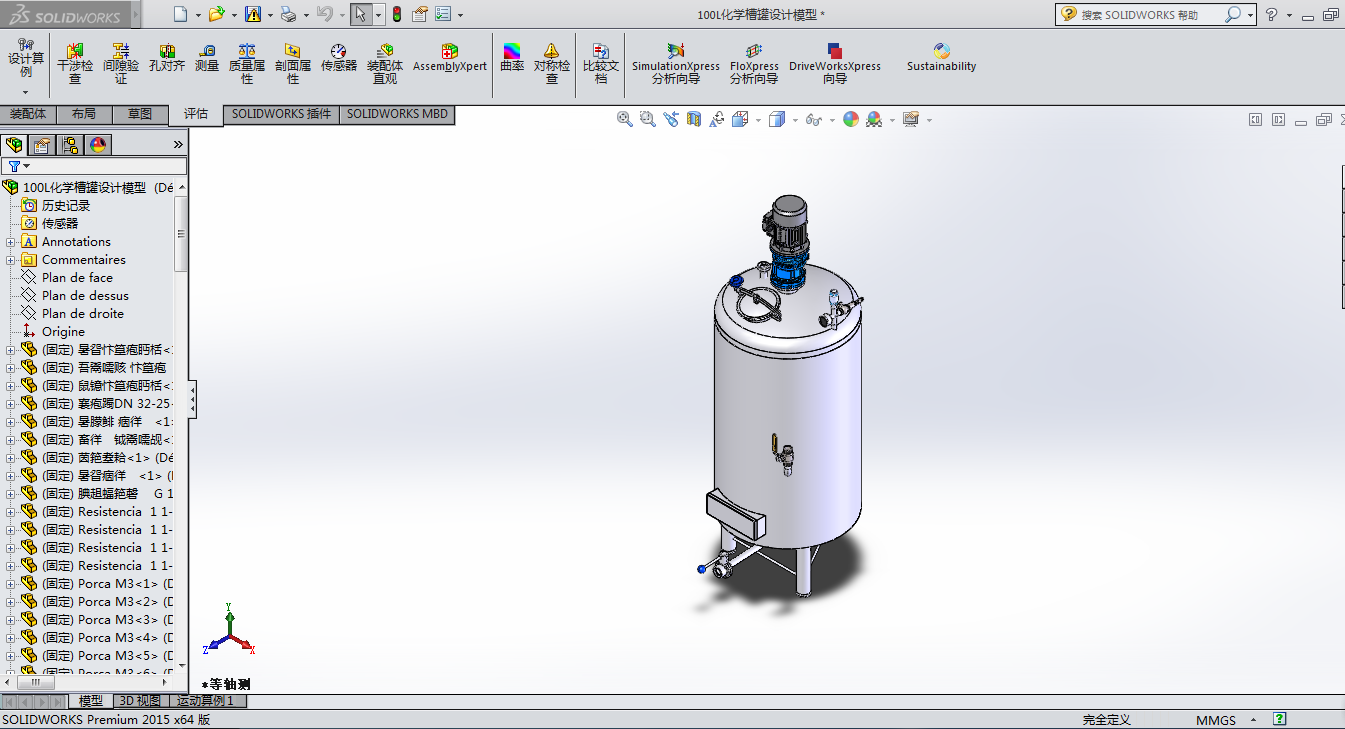
Task: Open the feature tree filter dropdown
Action: [x=18, y=166]
